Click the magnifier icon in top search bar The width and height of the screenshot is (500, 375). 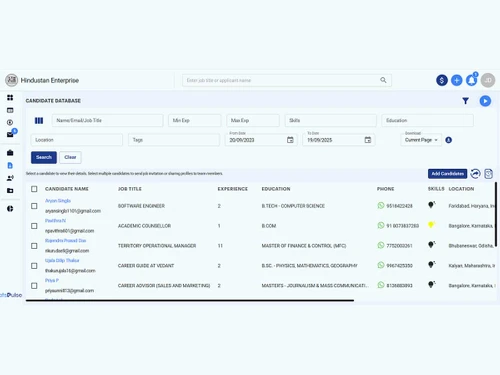(x=383, y=80)
